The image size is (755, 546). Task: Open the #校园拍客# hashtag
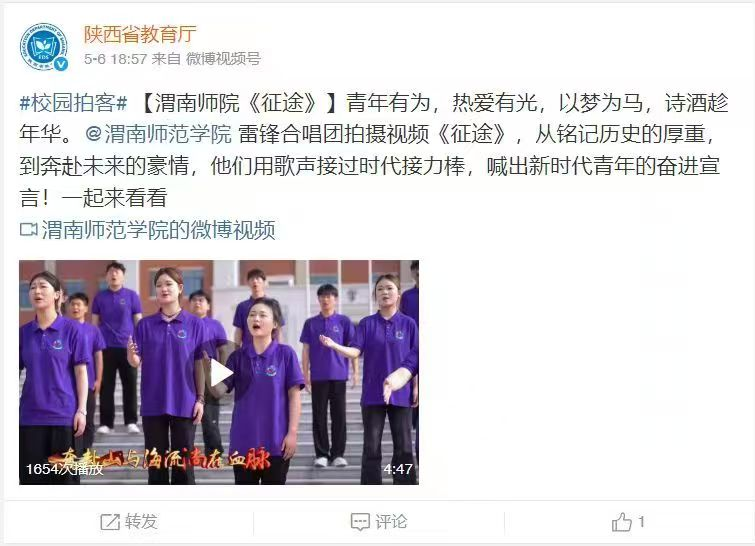coord(73,103)
